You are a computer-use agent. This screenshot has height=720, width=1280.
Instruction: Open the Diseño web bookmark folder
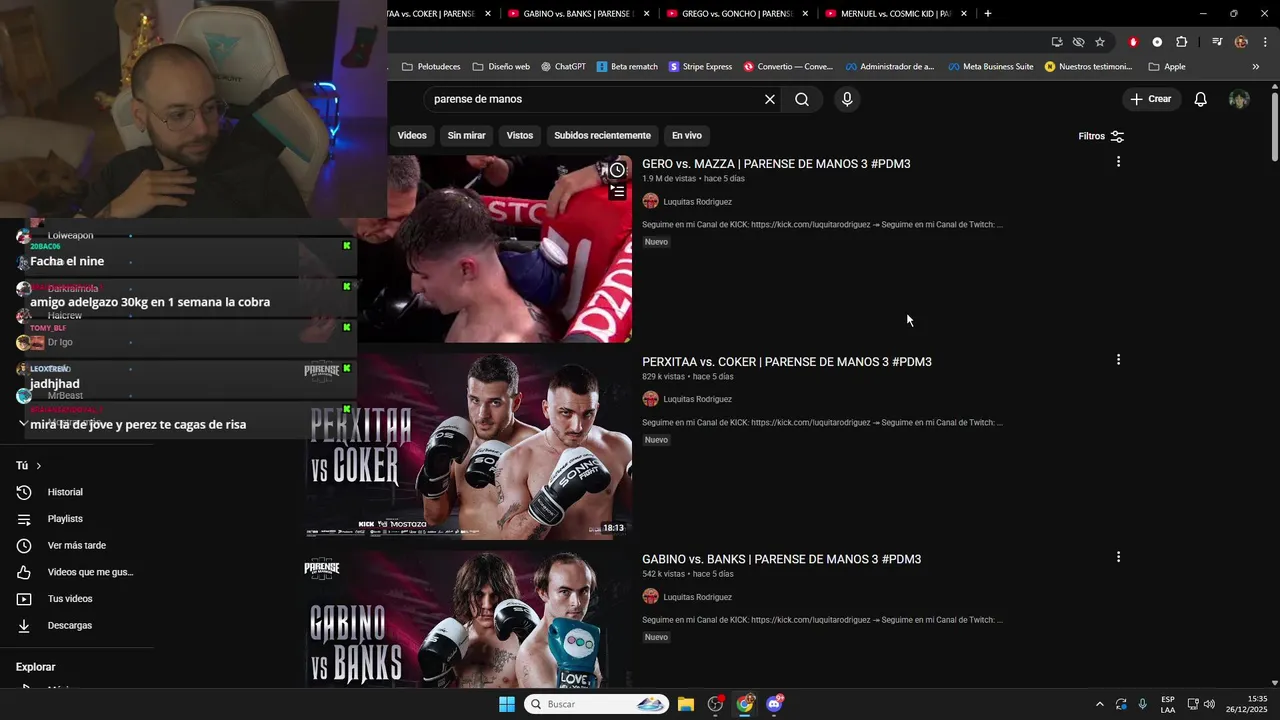pos(501,67)
